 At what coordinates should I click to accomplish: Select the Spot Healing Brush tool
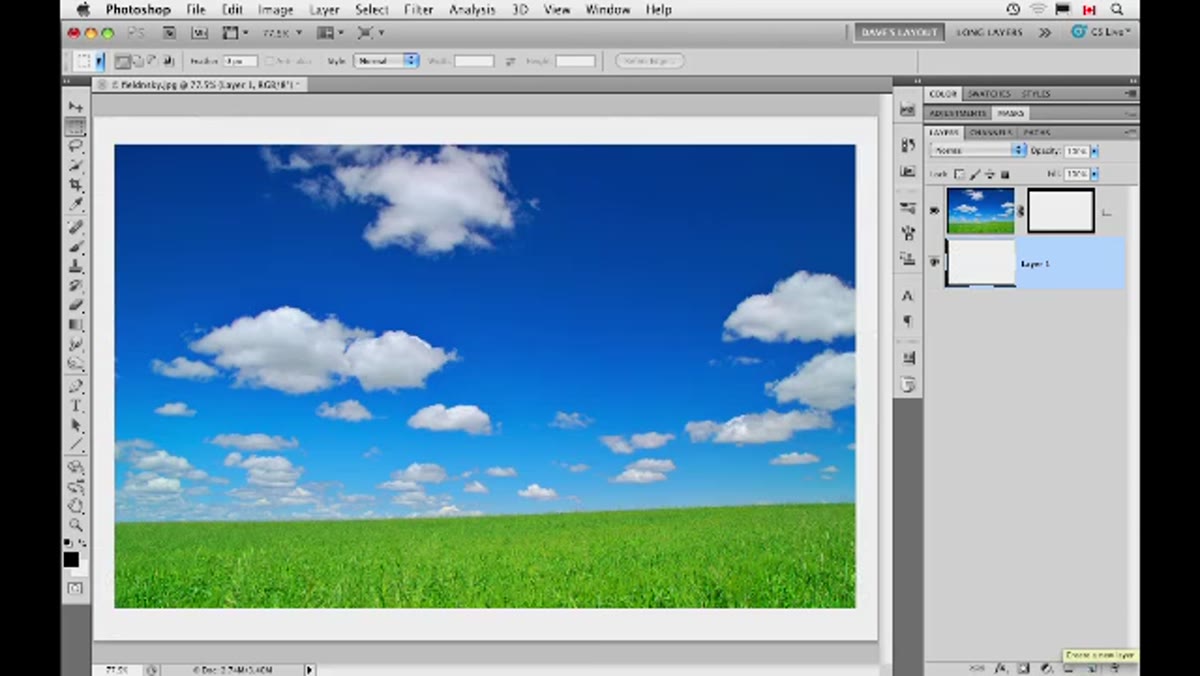(x=76, y=228)
